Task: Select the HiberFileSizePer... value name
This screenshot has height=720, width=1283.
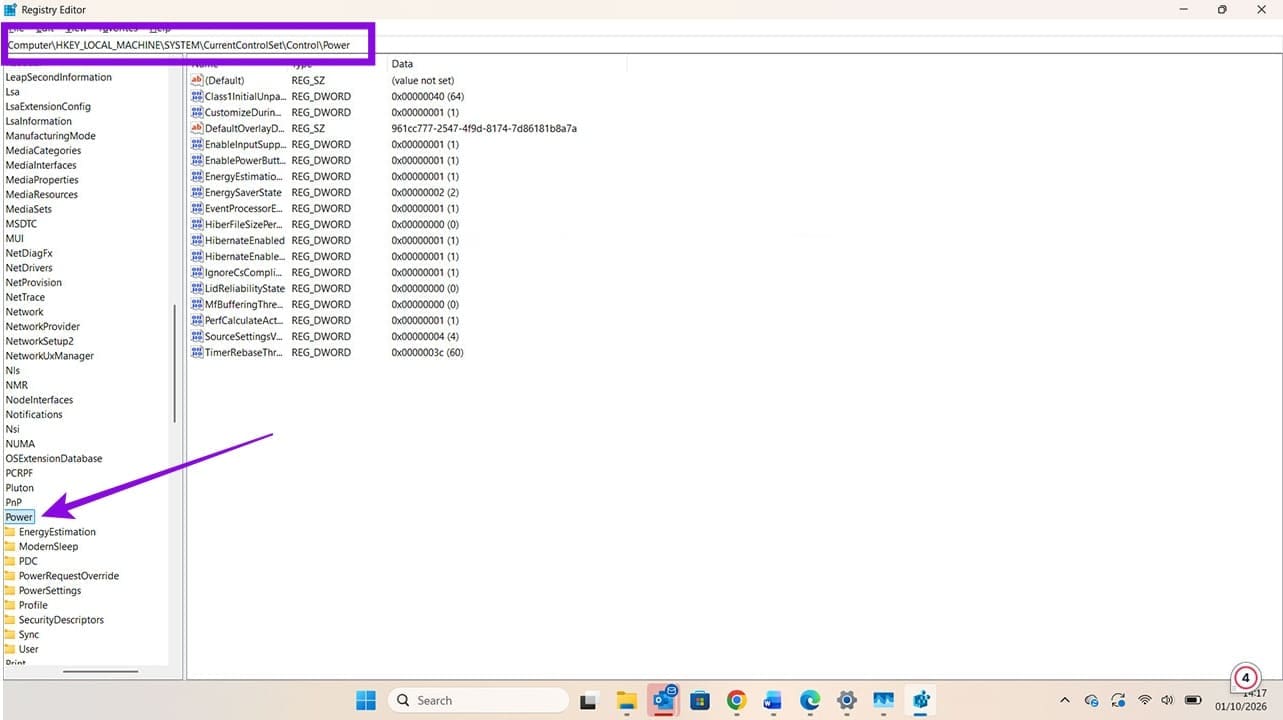Action: tap(244, 224)
